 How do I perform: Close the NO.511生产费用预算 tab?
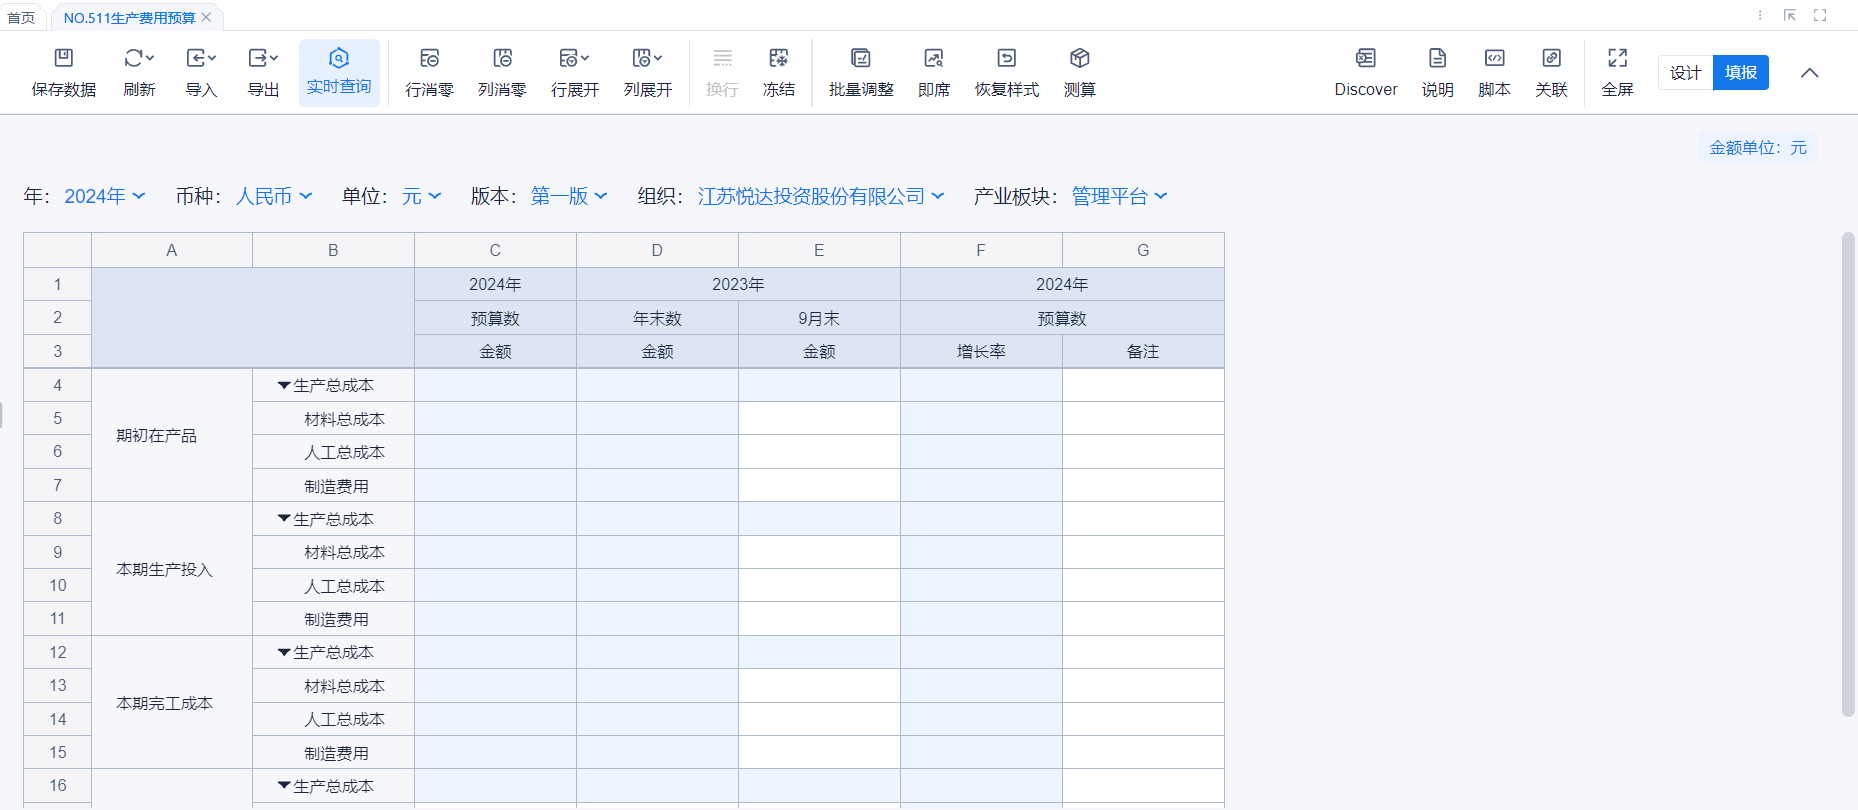point(206,17)
